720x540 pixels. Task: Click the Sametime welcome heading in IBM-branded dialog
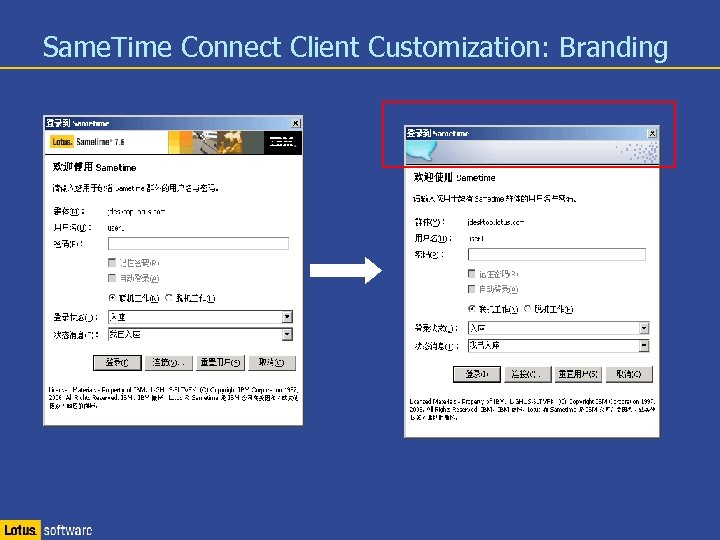tap(95, 167)
